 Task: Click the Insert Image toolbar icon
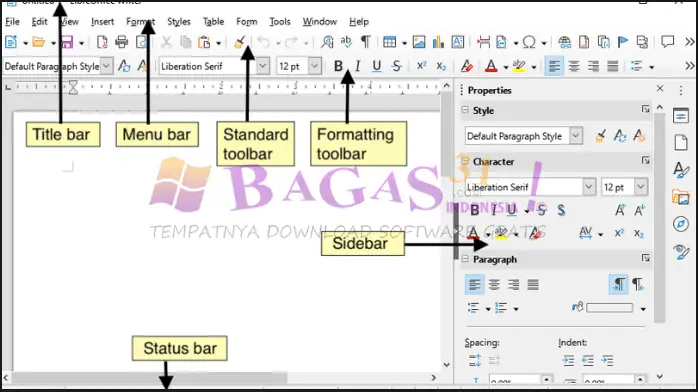419,42
